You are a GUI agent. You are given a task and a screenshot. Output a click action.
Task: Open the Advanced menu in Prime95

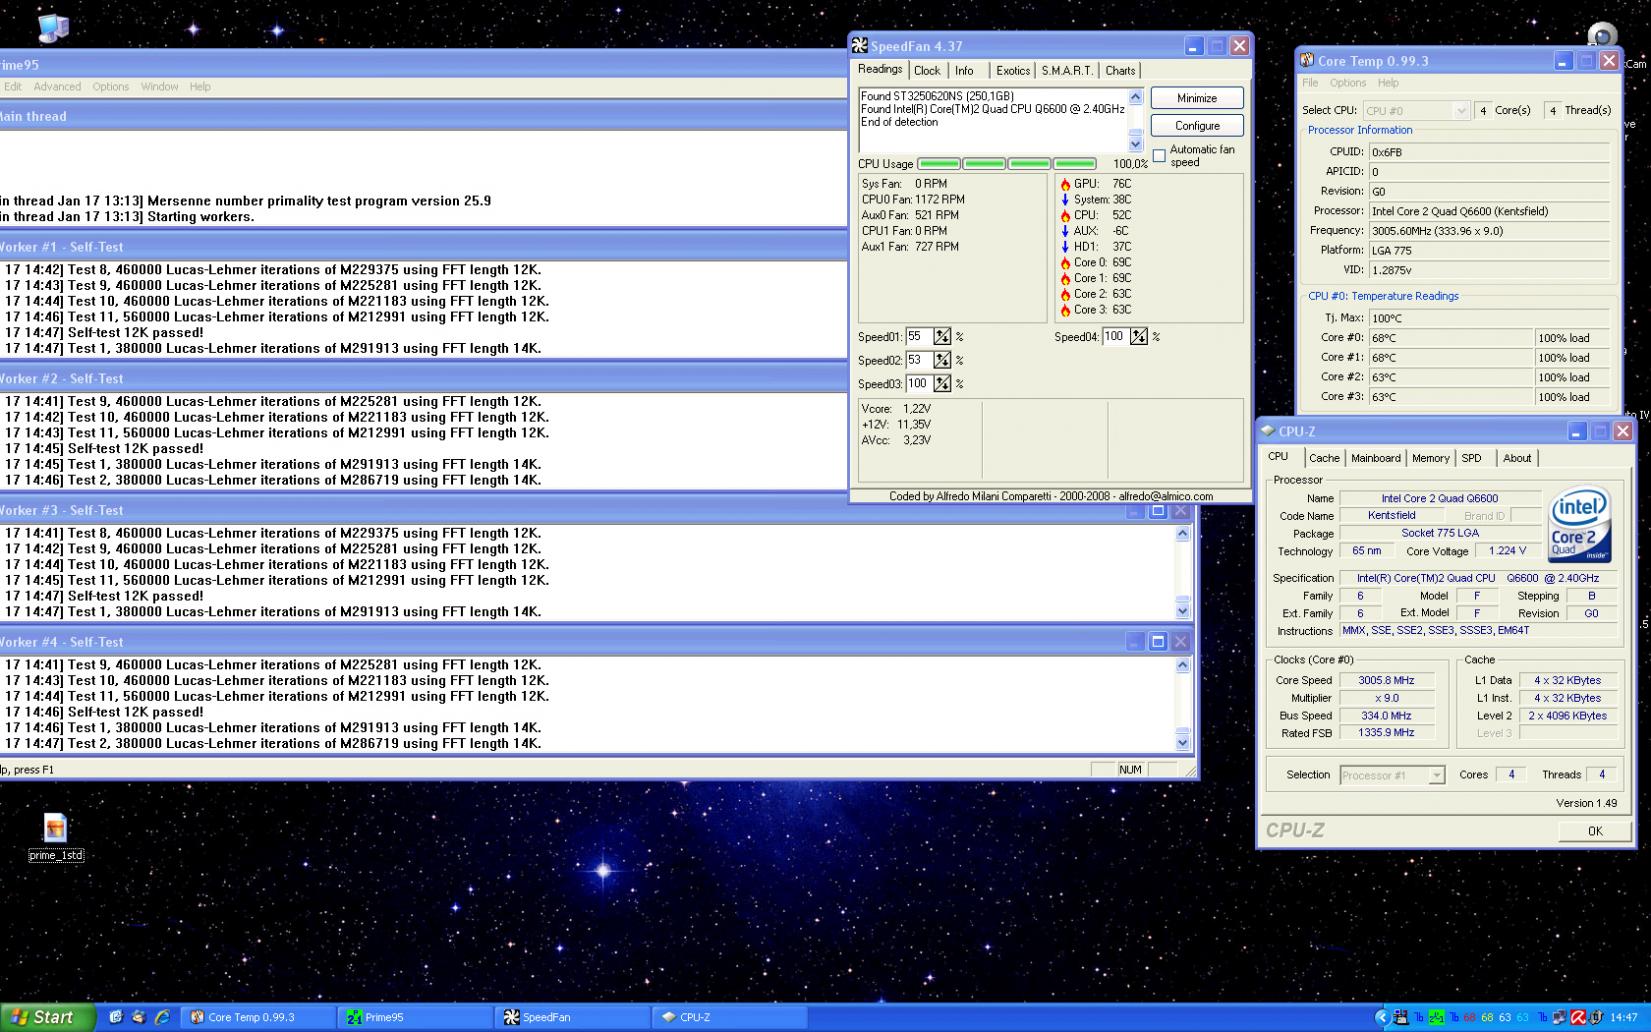[57, 87]
